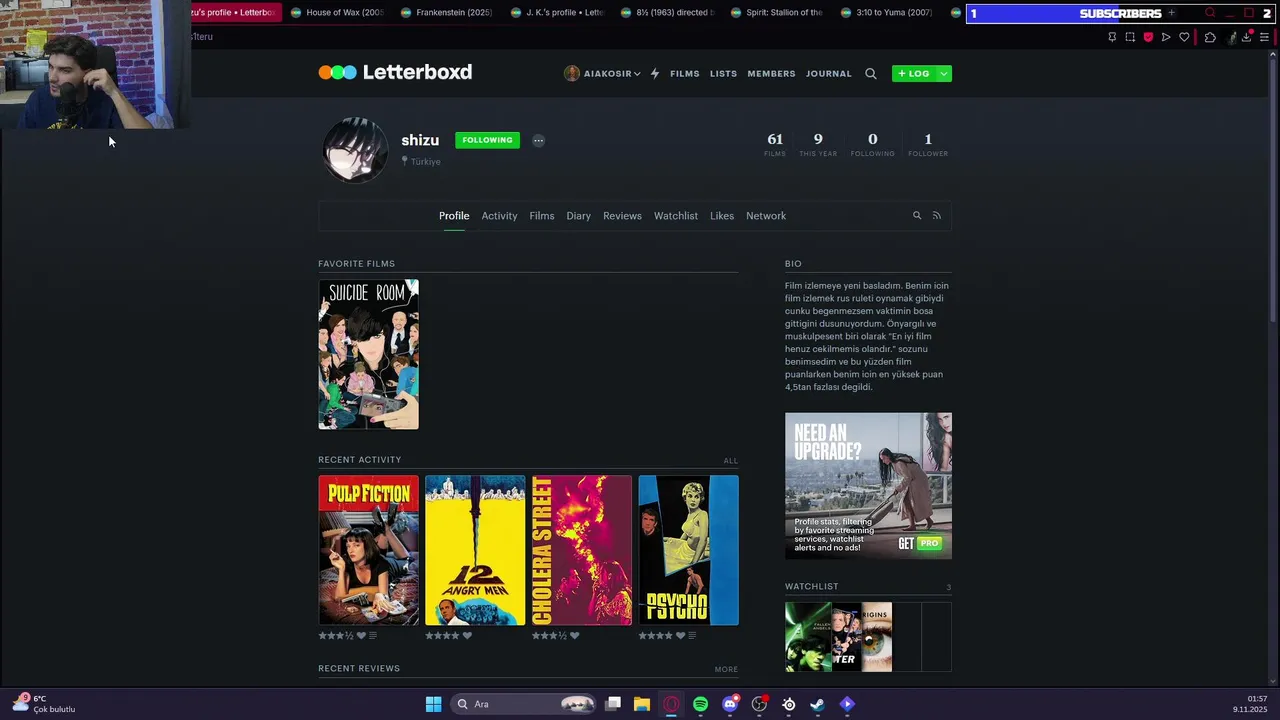This screenshot has width=1280, height=720.
Task: Click the snapshot capture icon in browser toolbar
Action: [x=1130, y=37]
